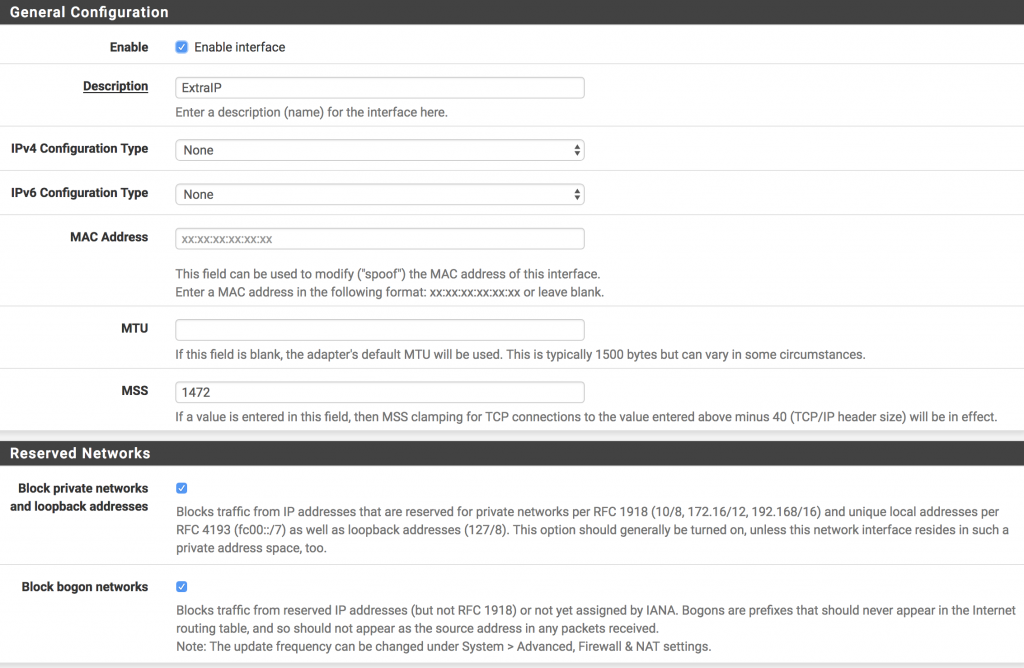Click the Block private networks label
1024x668 pixels.
(x=79, y=497)
